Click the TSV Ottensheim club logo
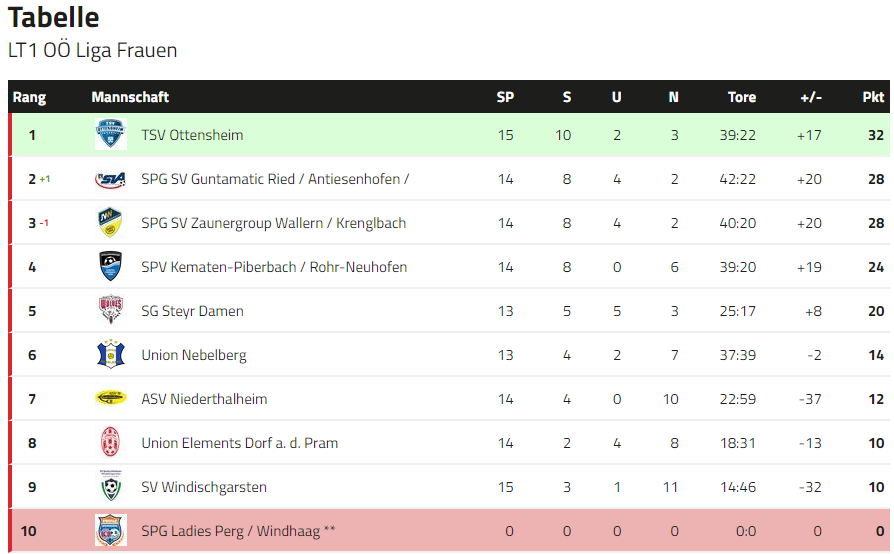Image resolution: width=894 pixels, height=554 pixels. coord(110,134)
